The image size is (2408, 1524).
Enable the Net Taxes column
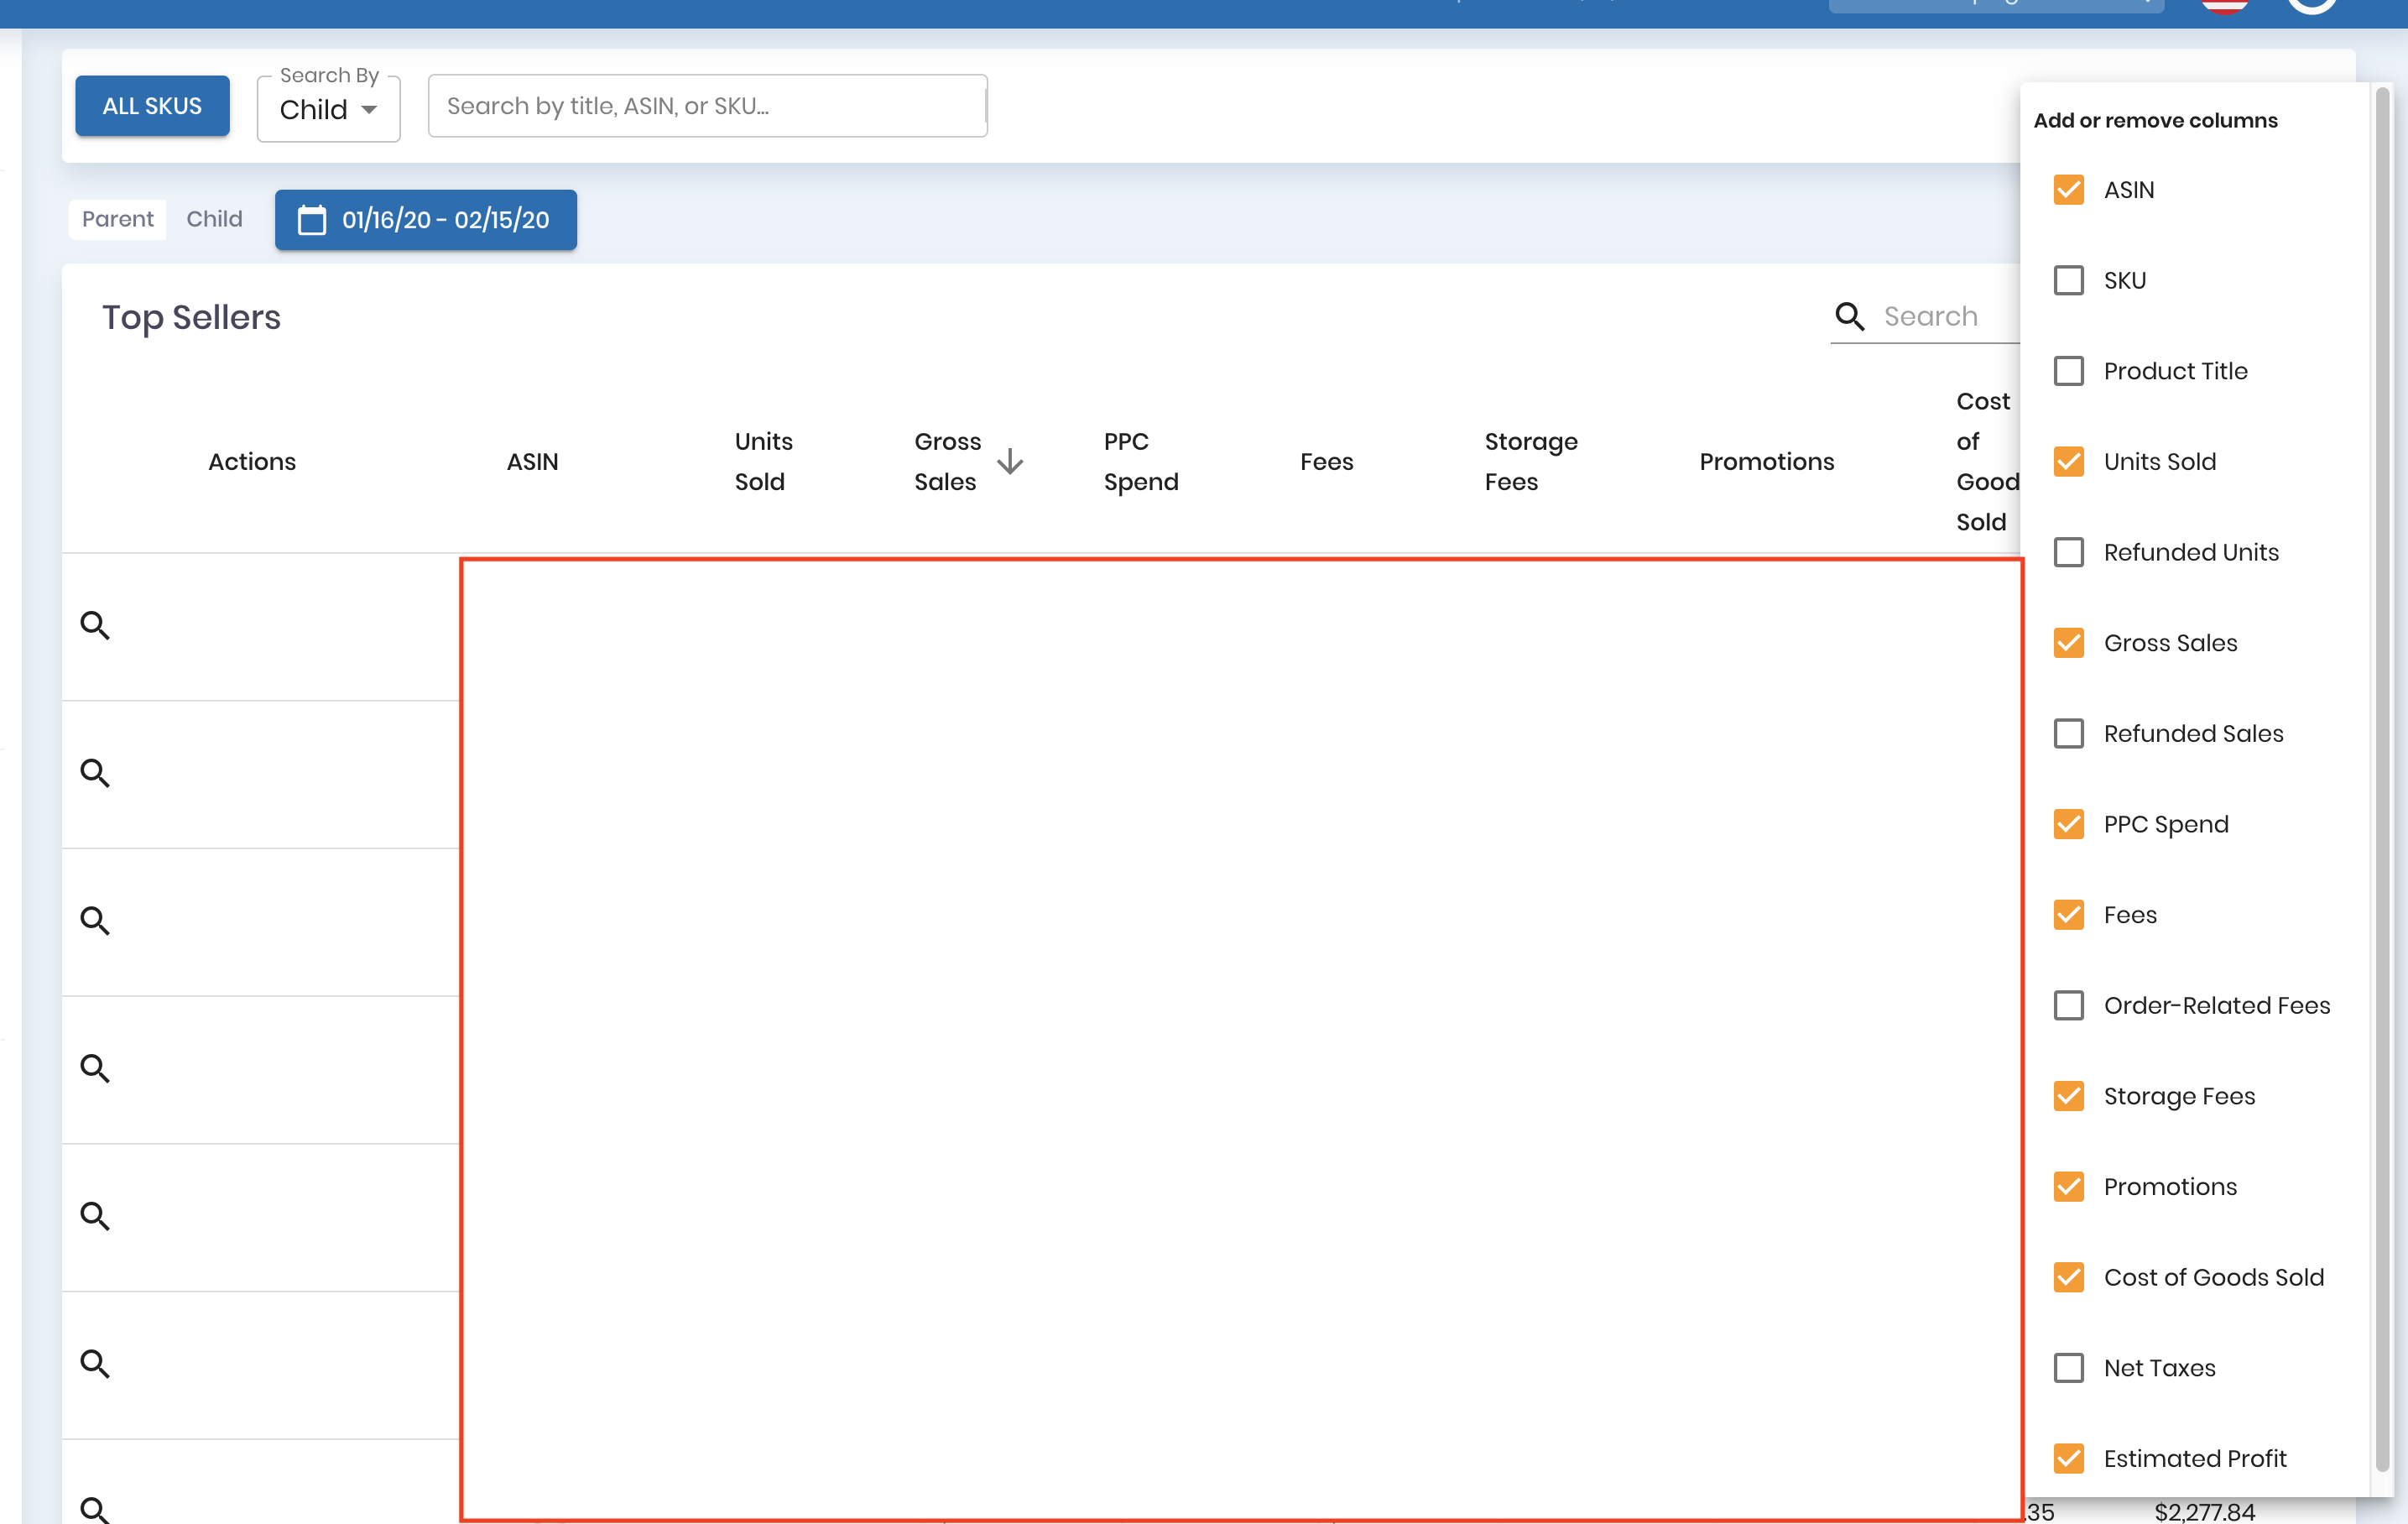point(2069,1367)
